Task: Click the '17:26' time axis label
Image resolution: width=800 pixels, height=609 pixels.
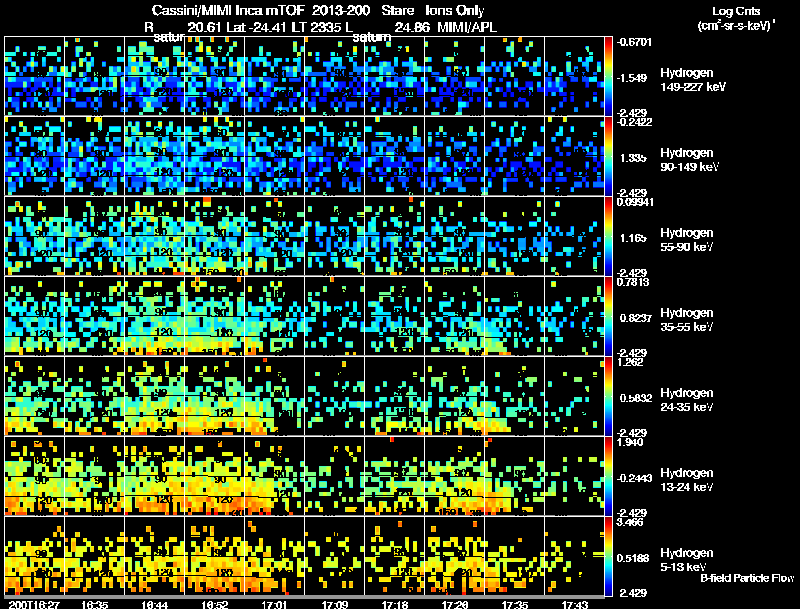Action: (455, 604)
